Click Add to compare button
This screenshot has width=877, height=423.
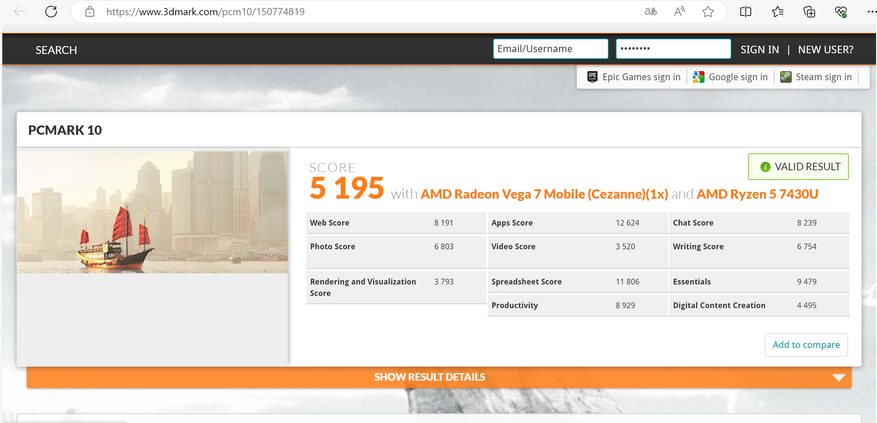tap(806, 345)
